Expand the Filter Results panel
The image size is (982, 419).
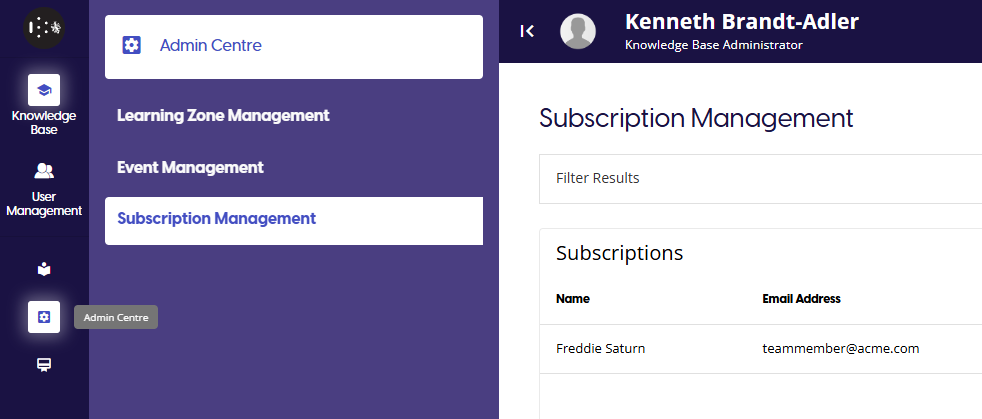tap(598, 178)
